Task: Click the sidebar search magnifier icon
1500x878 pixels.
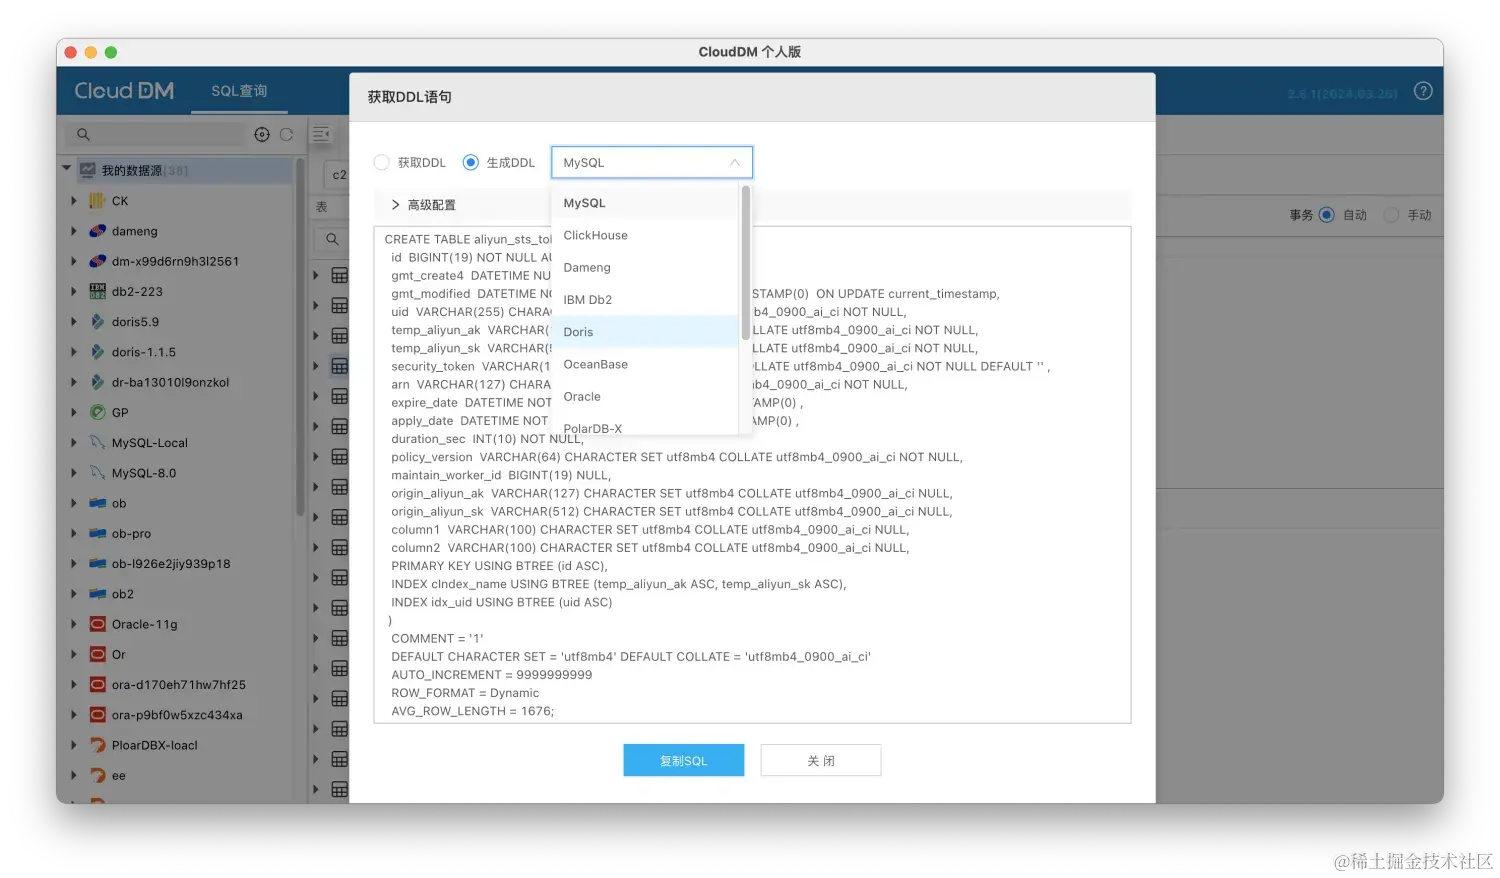Action: [x=84, y=134]
